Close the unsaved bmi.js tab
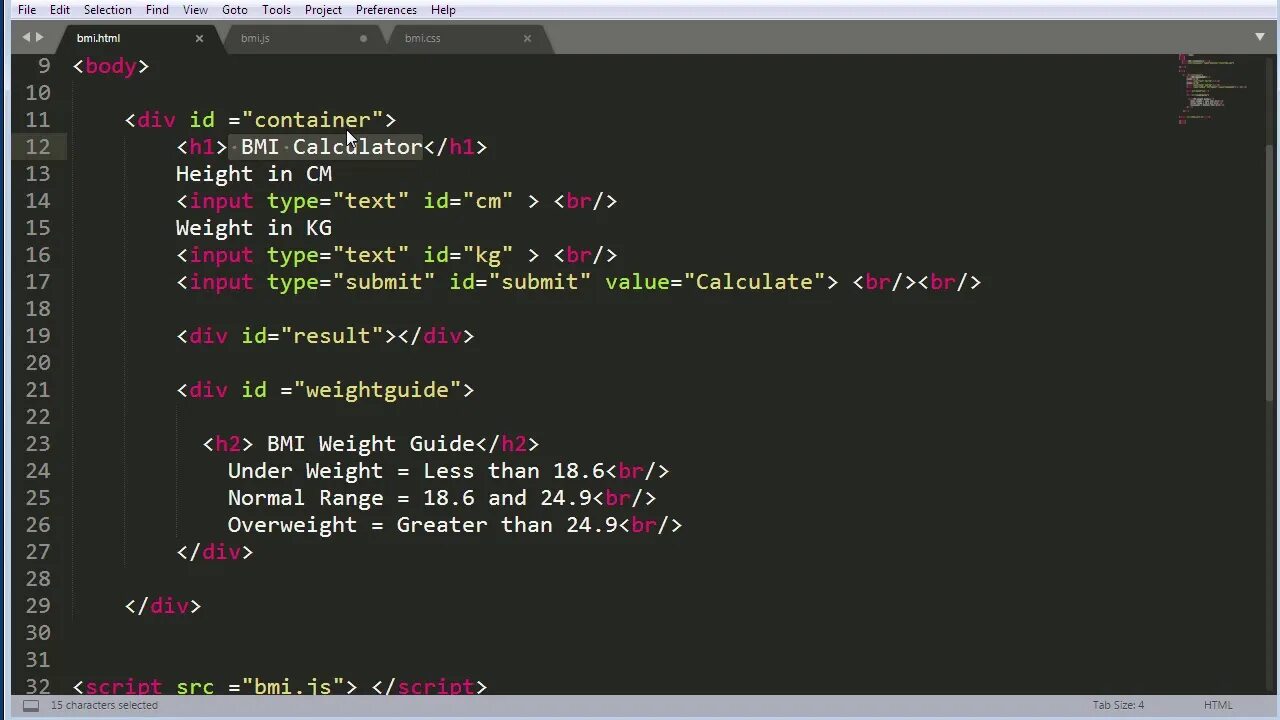 (x=363, y=38)
